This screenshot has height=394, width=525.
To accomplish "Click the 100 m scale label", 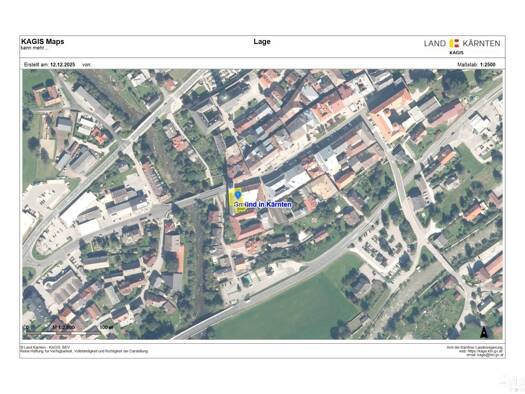I will click(x=105, y=327).
